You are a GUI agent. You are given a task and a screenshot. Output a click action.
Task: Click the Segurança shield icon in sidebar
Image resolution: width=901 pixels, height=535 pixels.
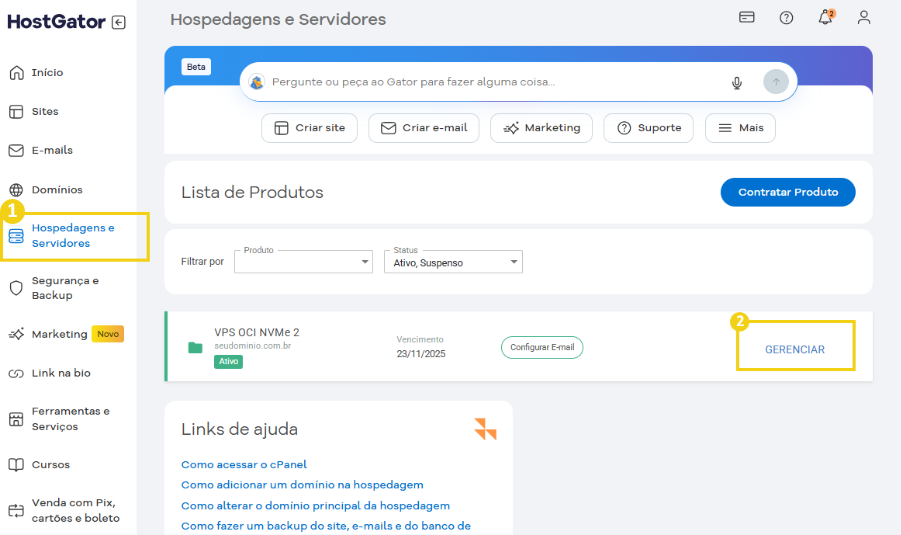click(x=16, y=288)
